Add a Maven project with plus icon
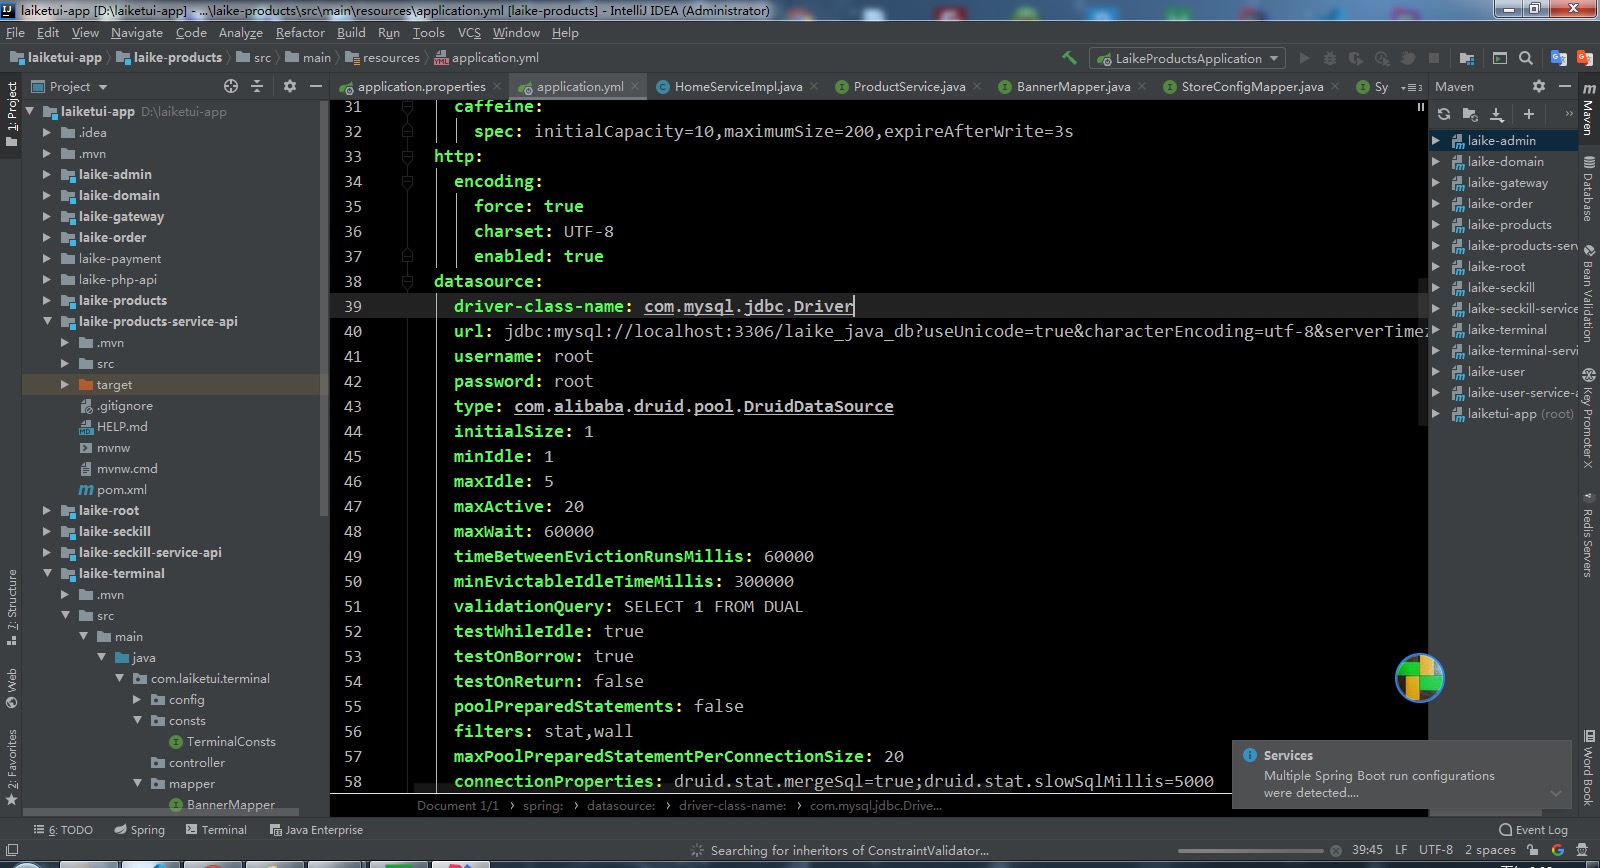The height and width of the screenshot is (868, 1600). pos(1528,114)
